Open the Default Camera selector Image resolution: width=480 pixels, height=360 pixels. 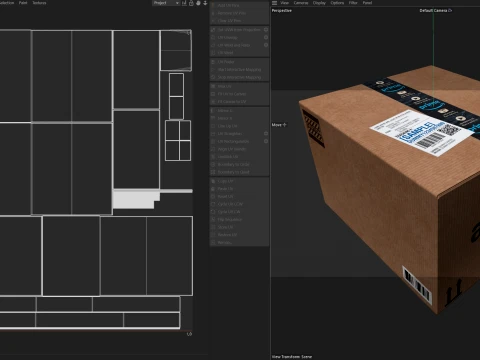[436, 11]
